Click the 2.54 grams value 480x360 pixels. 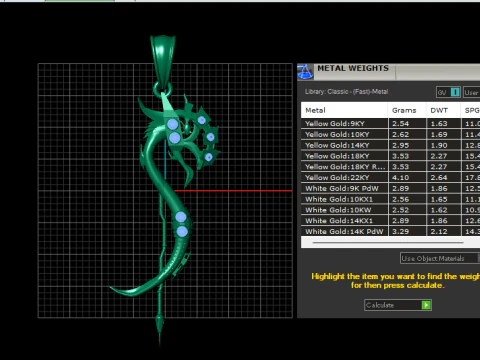(400, 124)
